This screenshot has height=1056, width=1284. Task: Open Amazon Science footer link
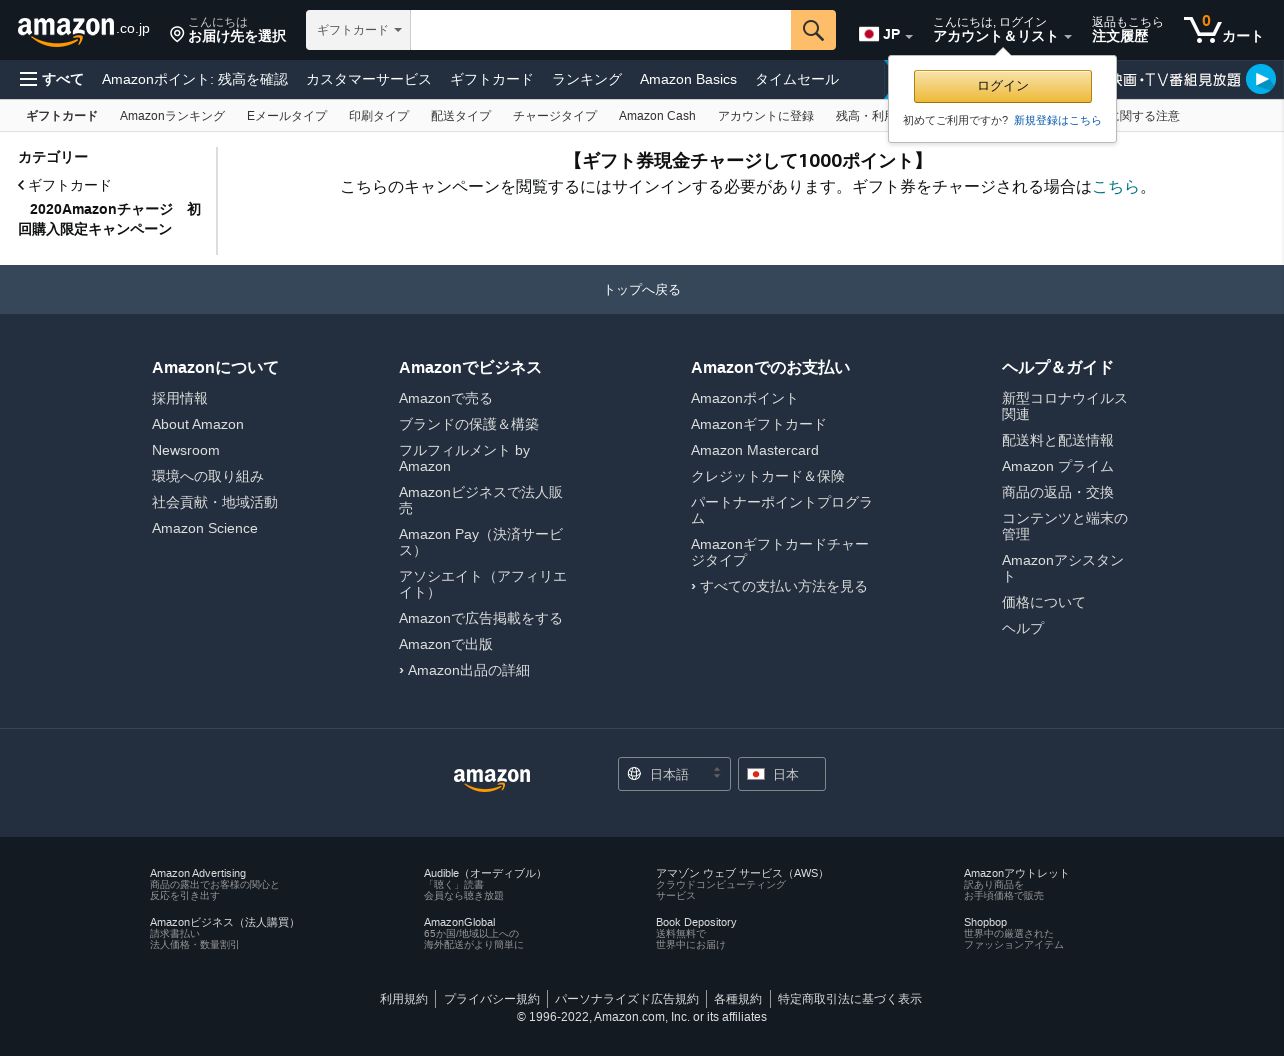point(205,528)
